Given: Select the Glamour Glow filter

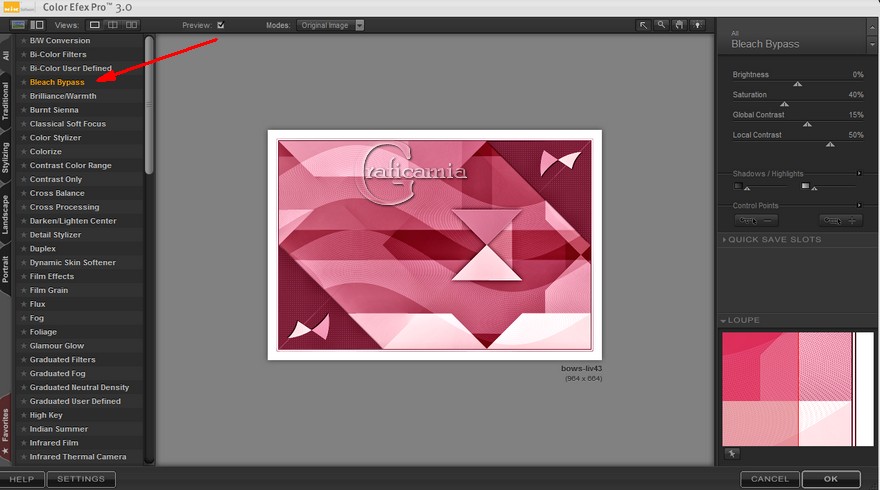Looking at the screenshot, I should (x=57, y=346).
